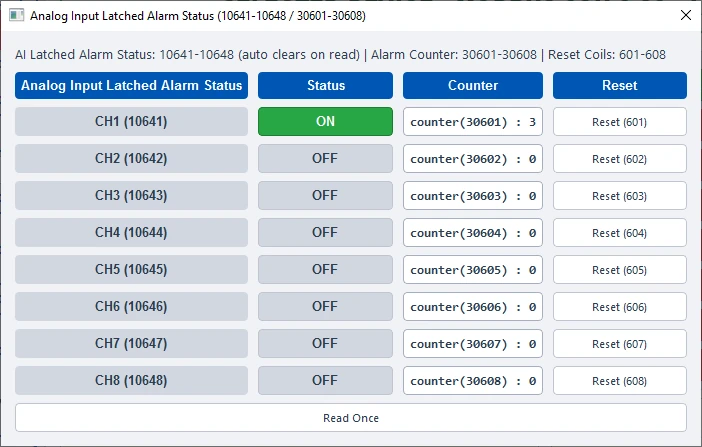
Task: Click the CH7 (10647) channel label
Action: 131,344
